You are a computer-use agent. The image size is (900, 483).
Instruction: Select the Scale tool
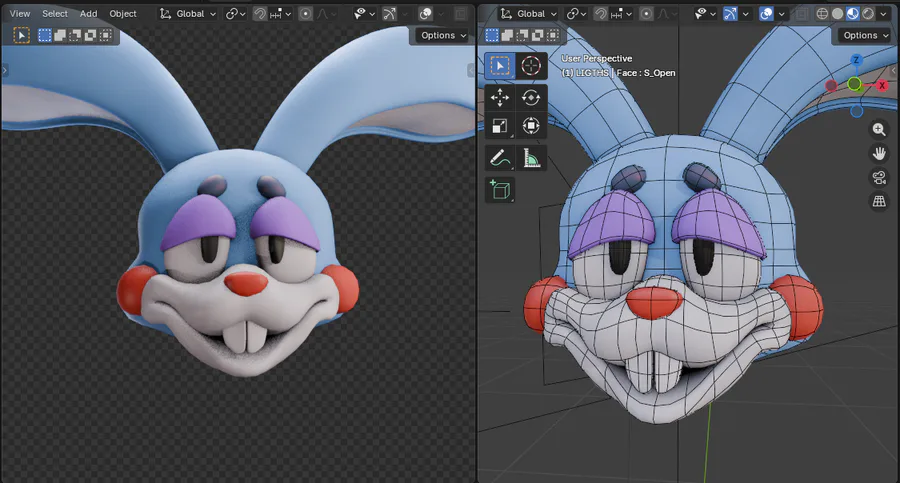click(x=500, y=126)
